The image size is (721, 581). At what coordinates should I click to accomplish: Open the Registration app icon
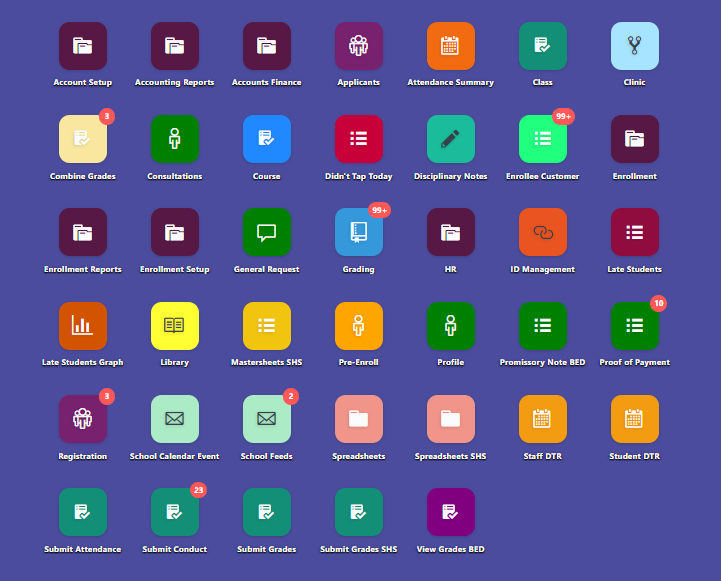pos(83,419)
